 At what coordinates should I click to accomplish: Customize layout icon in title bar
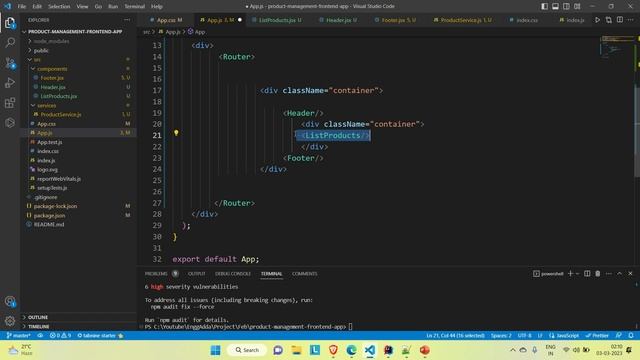click(577, 6)
